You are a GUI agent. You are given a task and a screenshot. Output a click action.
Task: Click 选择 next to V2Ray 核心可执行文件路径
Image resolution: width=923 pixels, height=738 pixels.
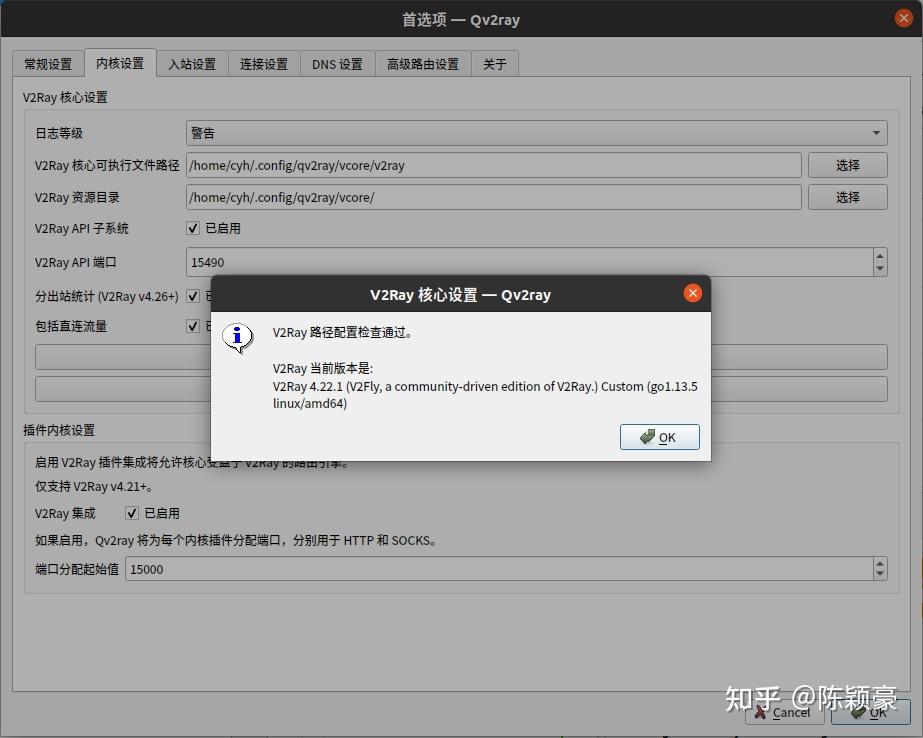846,165
